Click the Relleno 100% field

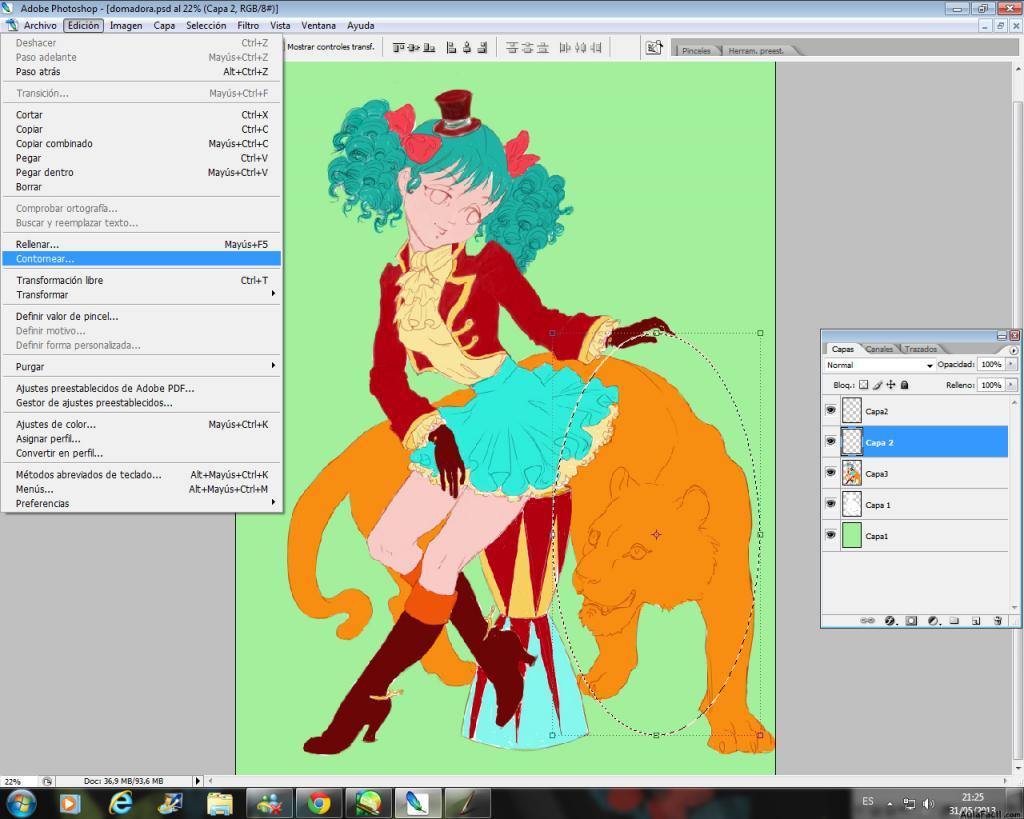[x=991, y=385]
